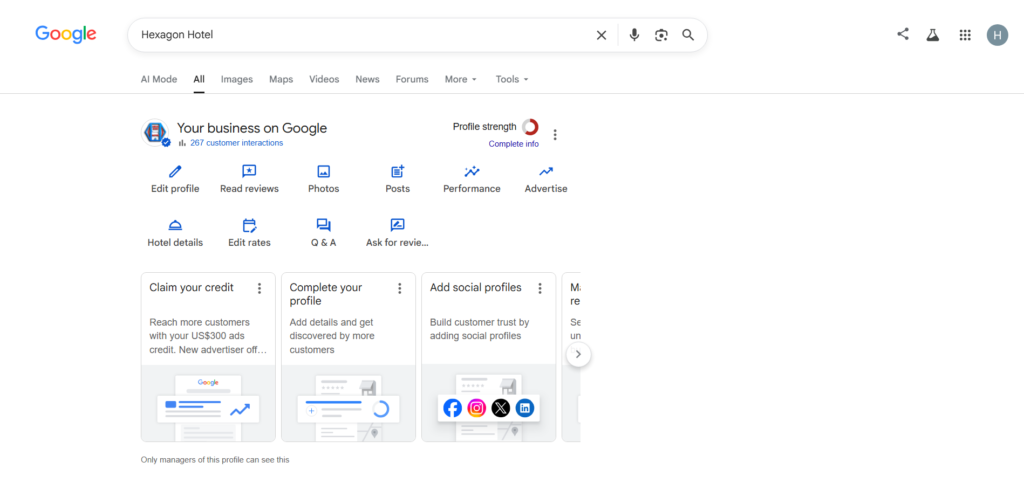Click the Complete your profile illustration
Screen dimensions: 1024x490
pyautogui.click(x=348, y=404)
